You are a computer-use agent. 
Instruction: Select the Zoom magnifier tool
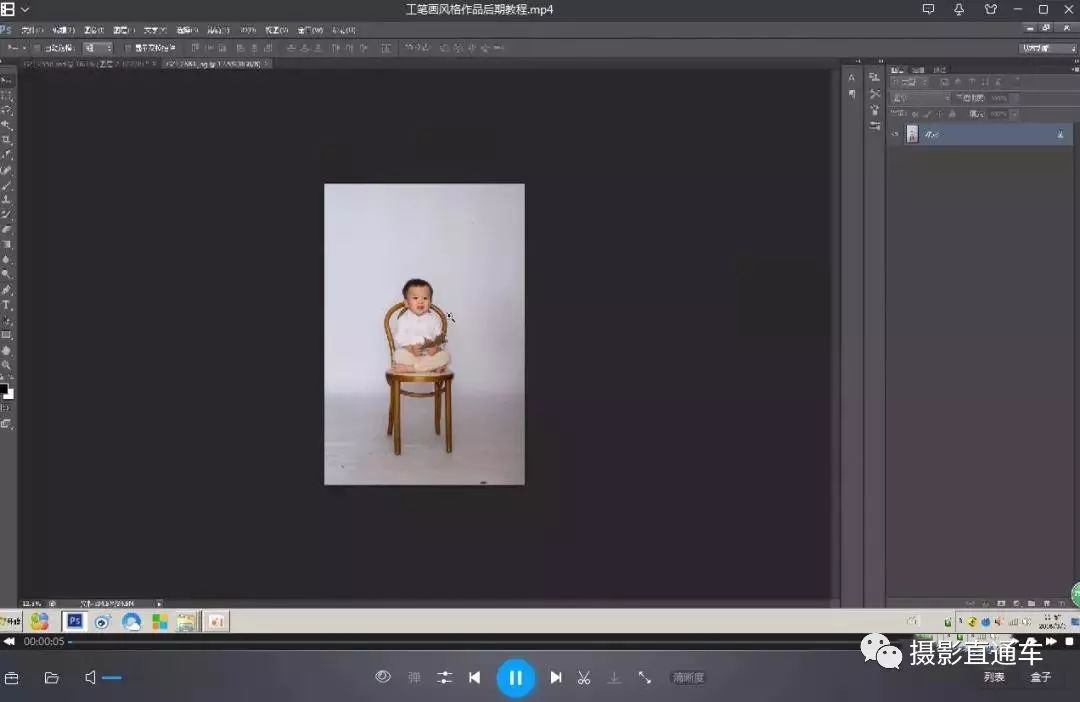coord(7,366)
